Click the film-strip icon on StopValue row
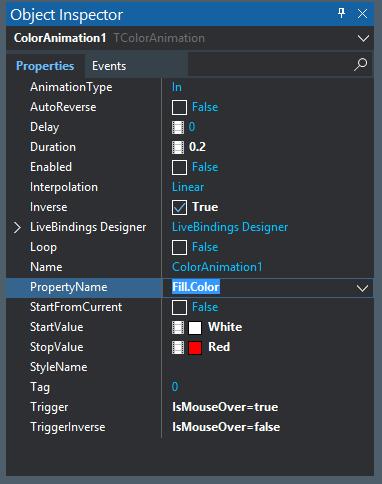 (178, 347)
